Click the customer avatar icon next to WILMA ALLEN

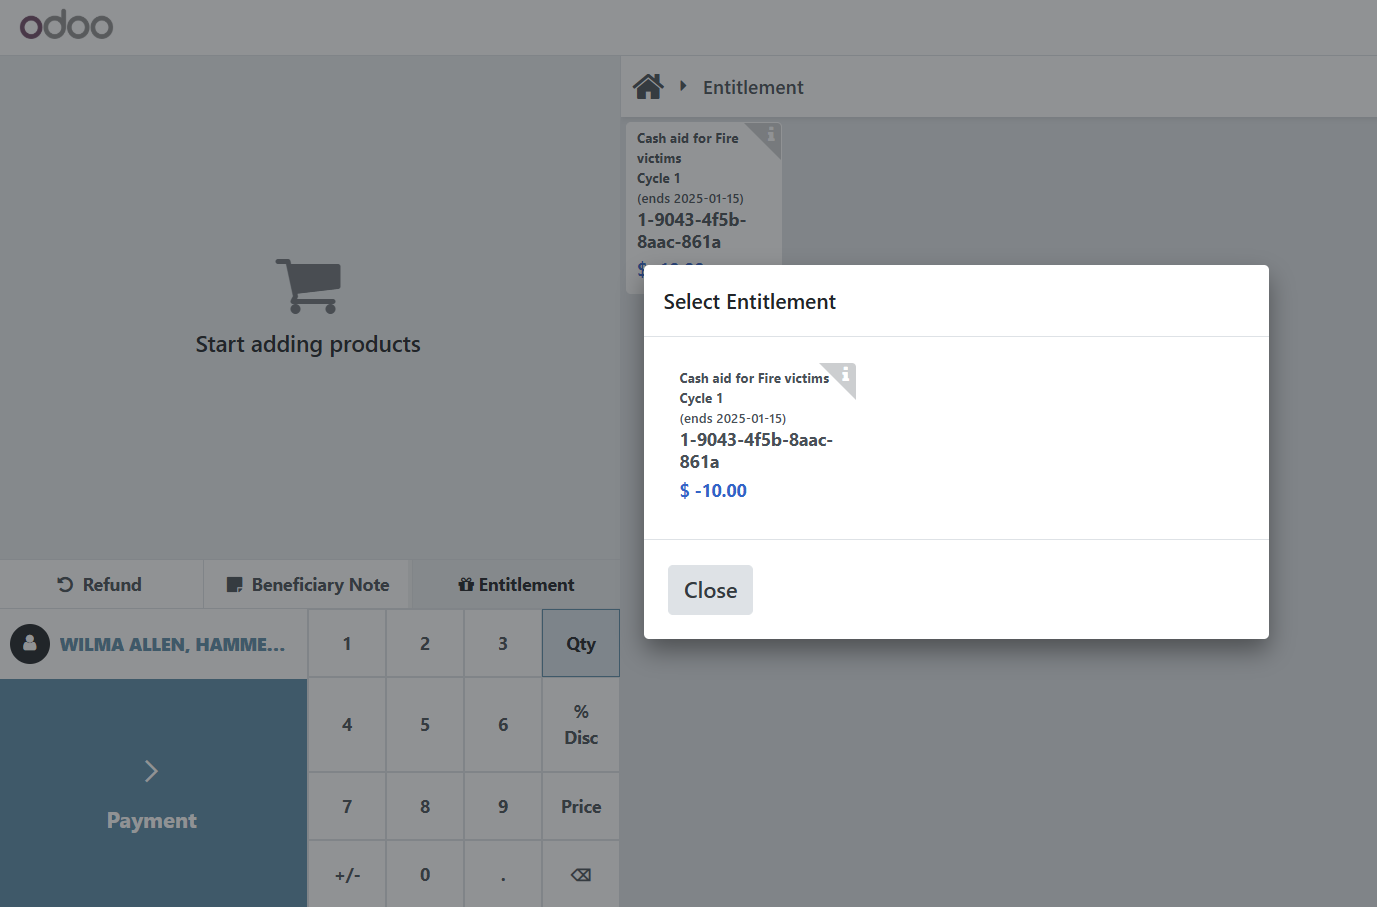(x=30, y=644)
